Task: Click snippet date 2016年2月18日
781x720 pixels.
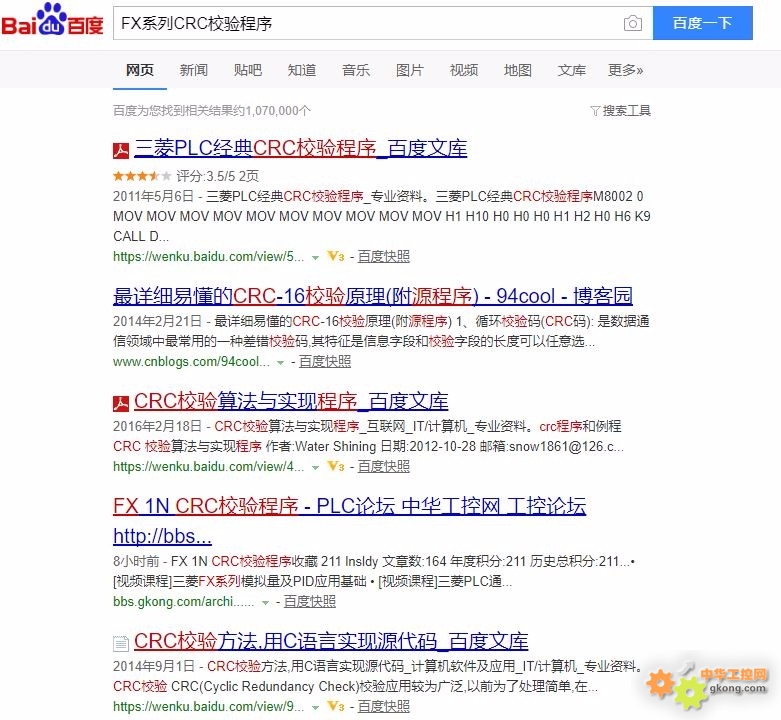Action: coord(157,426)
